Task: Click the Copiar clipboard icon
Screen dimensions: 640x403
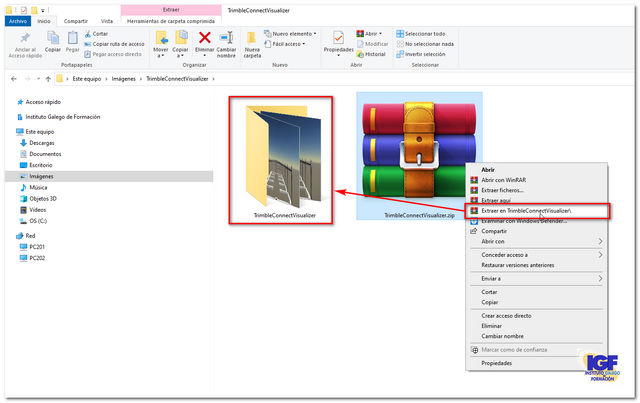Action: [x=53, y=38]
